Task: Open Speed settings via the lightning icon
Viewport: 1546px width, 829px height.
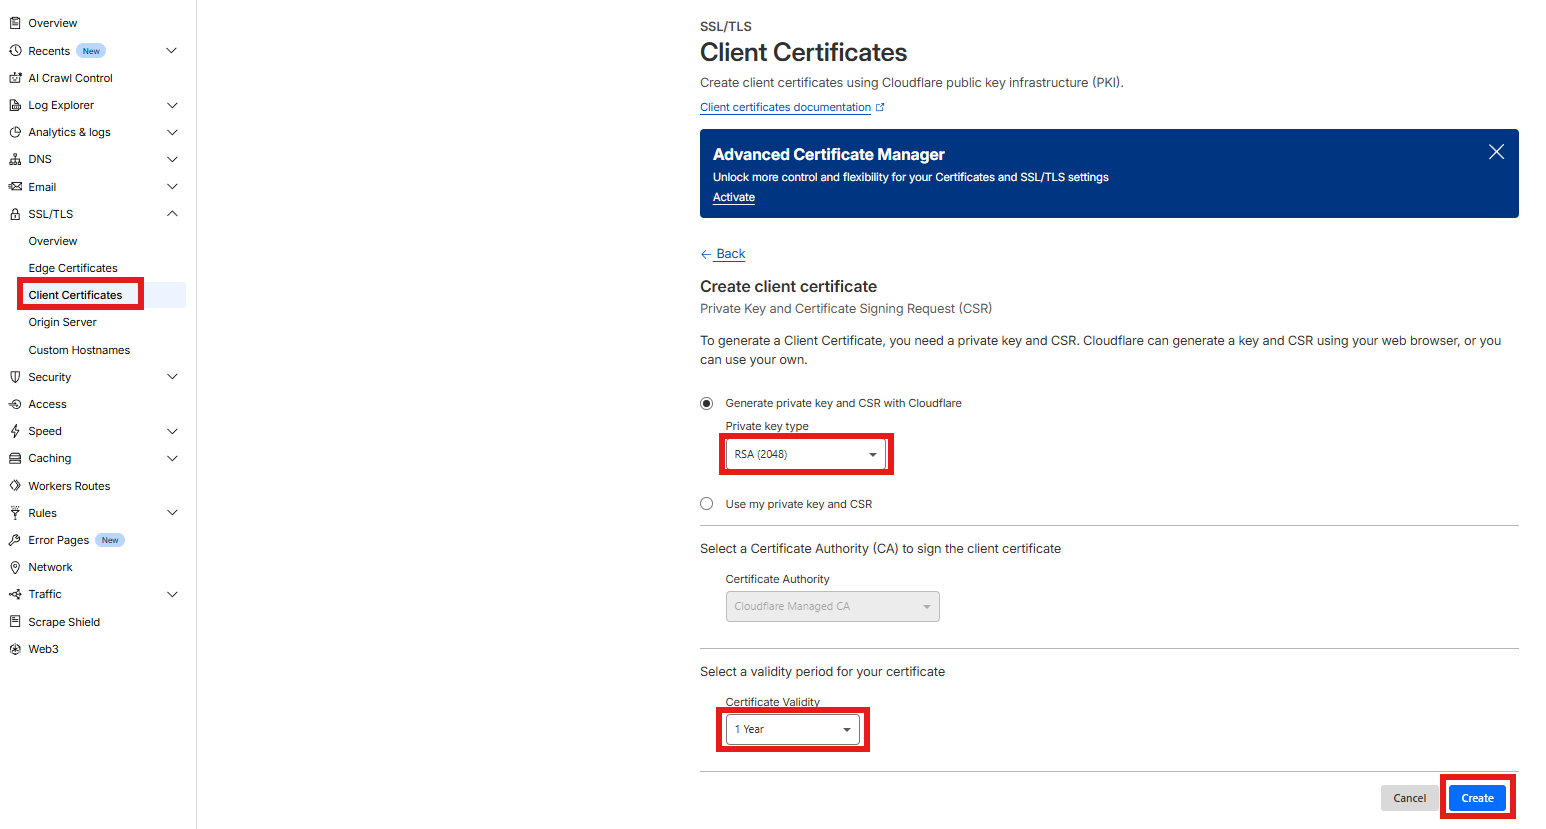Action: [x=15, y=430]
